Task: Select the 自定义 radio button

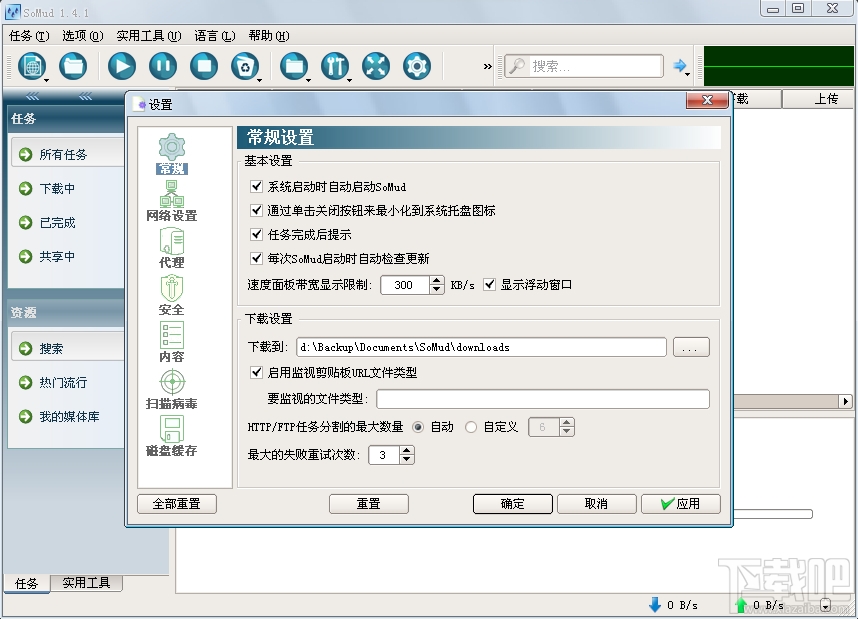Action: 471,427
